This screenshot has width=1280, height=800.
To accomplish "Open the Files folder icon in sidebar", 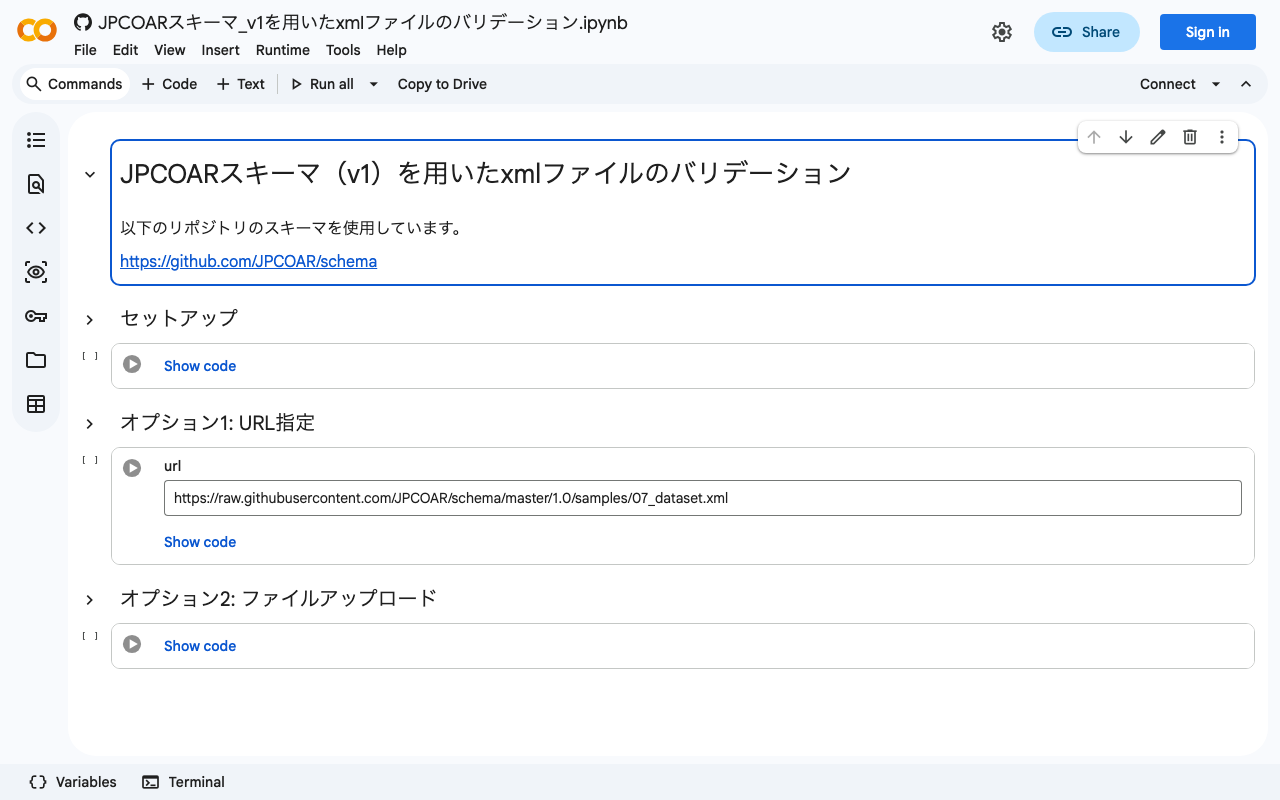I will (x=36, y=360).
